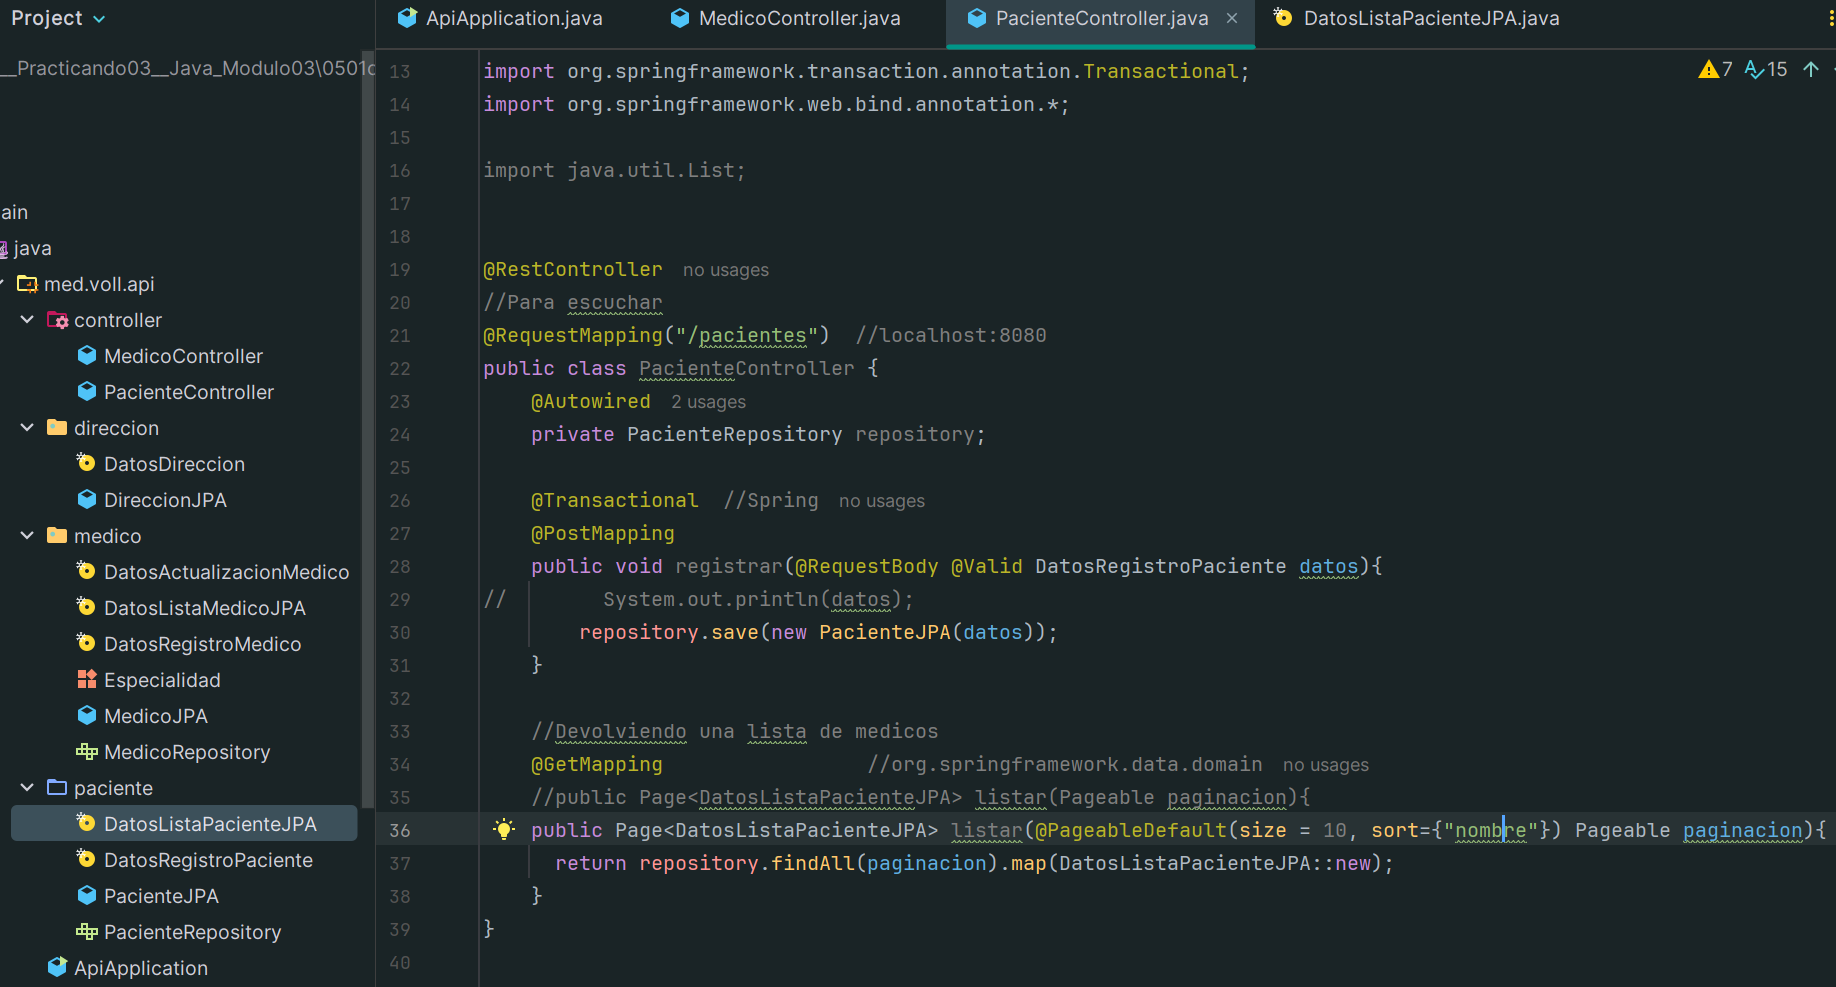Open DatosListaMedicoJPA in tree
The width and height of the screenshot is (1836, 987).
205,608
